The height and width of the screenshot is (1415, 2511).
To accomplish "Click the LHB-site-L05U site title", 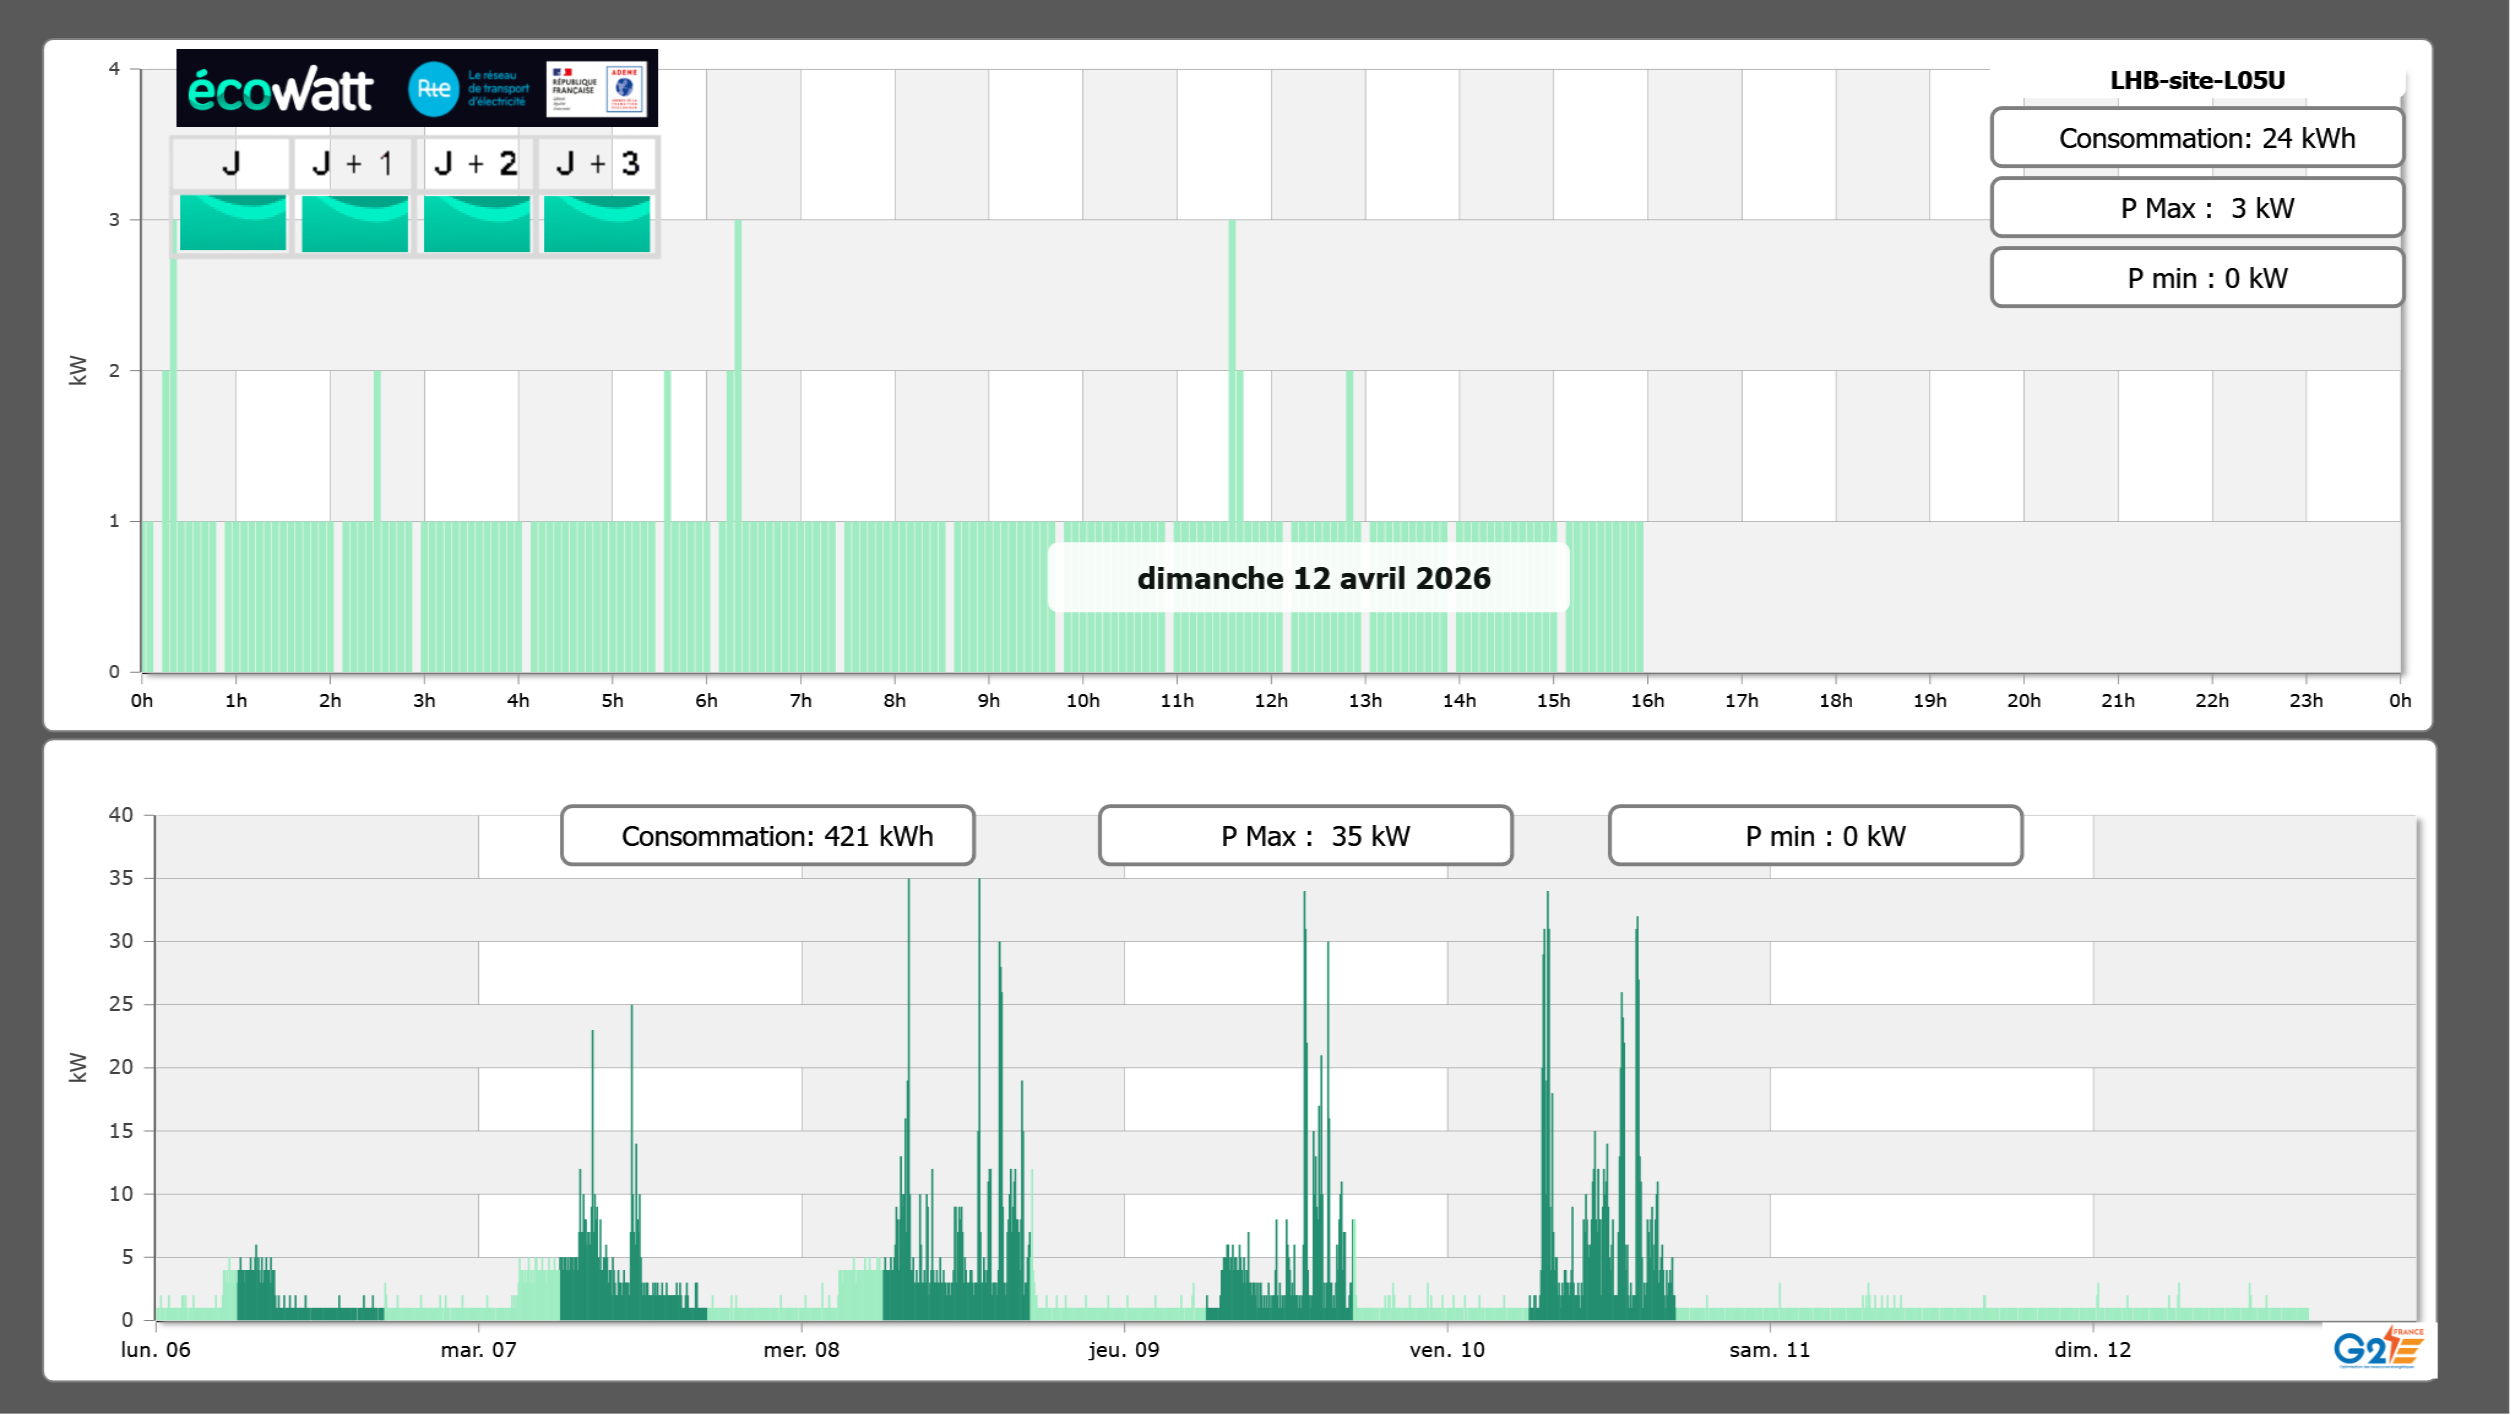I will (2197, 80).
